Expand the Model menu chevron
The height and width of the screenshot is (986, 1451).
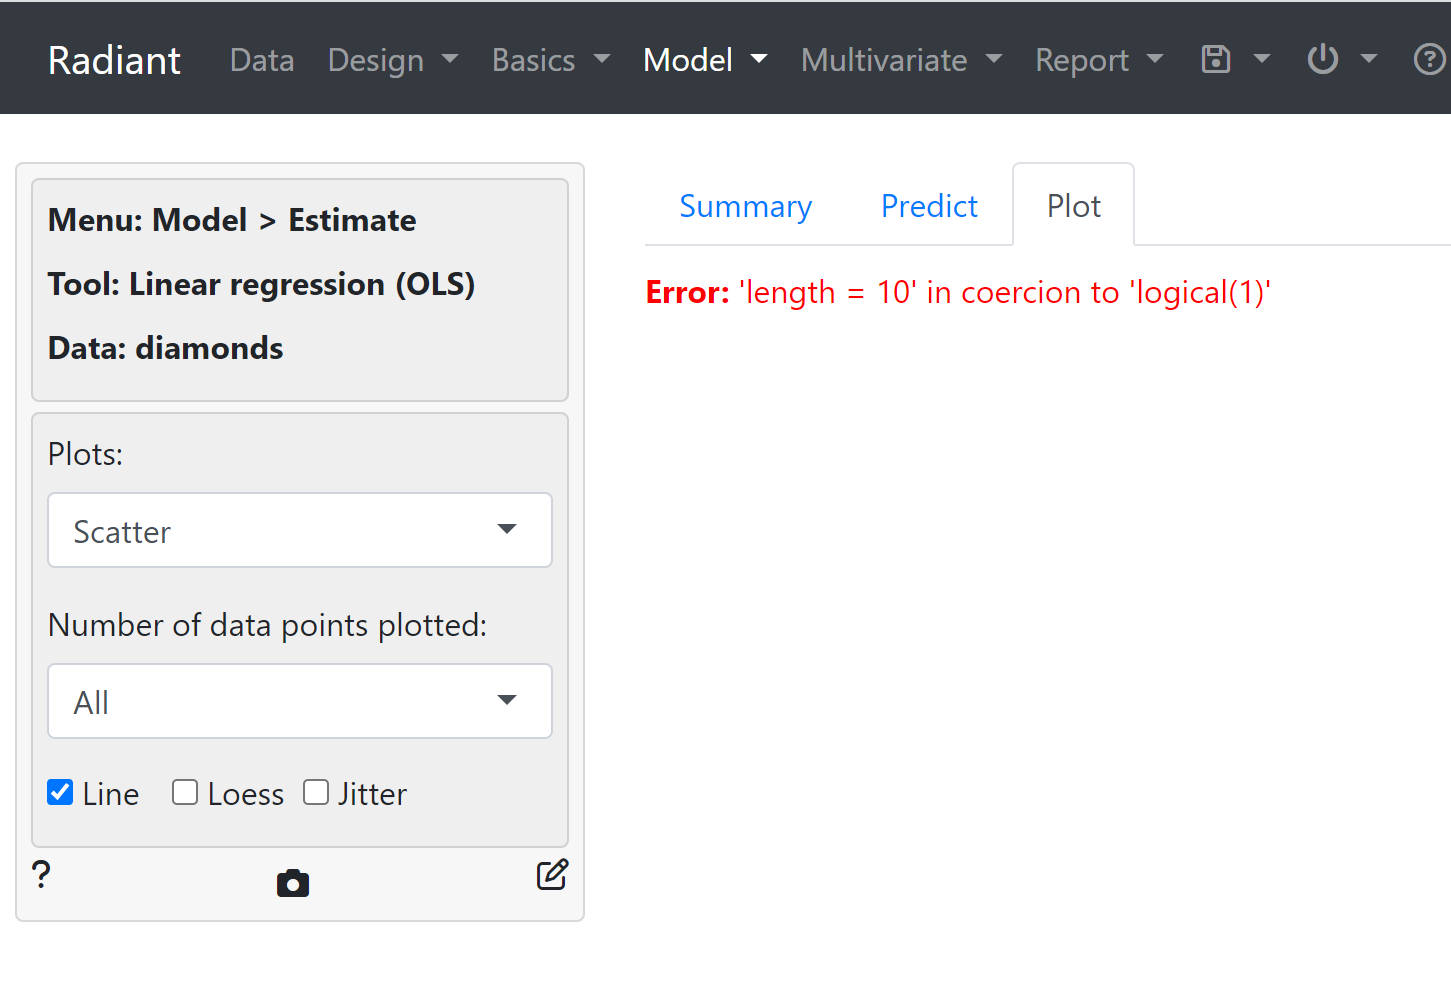coord(758,59)
